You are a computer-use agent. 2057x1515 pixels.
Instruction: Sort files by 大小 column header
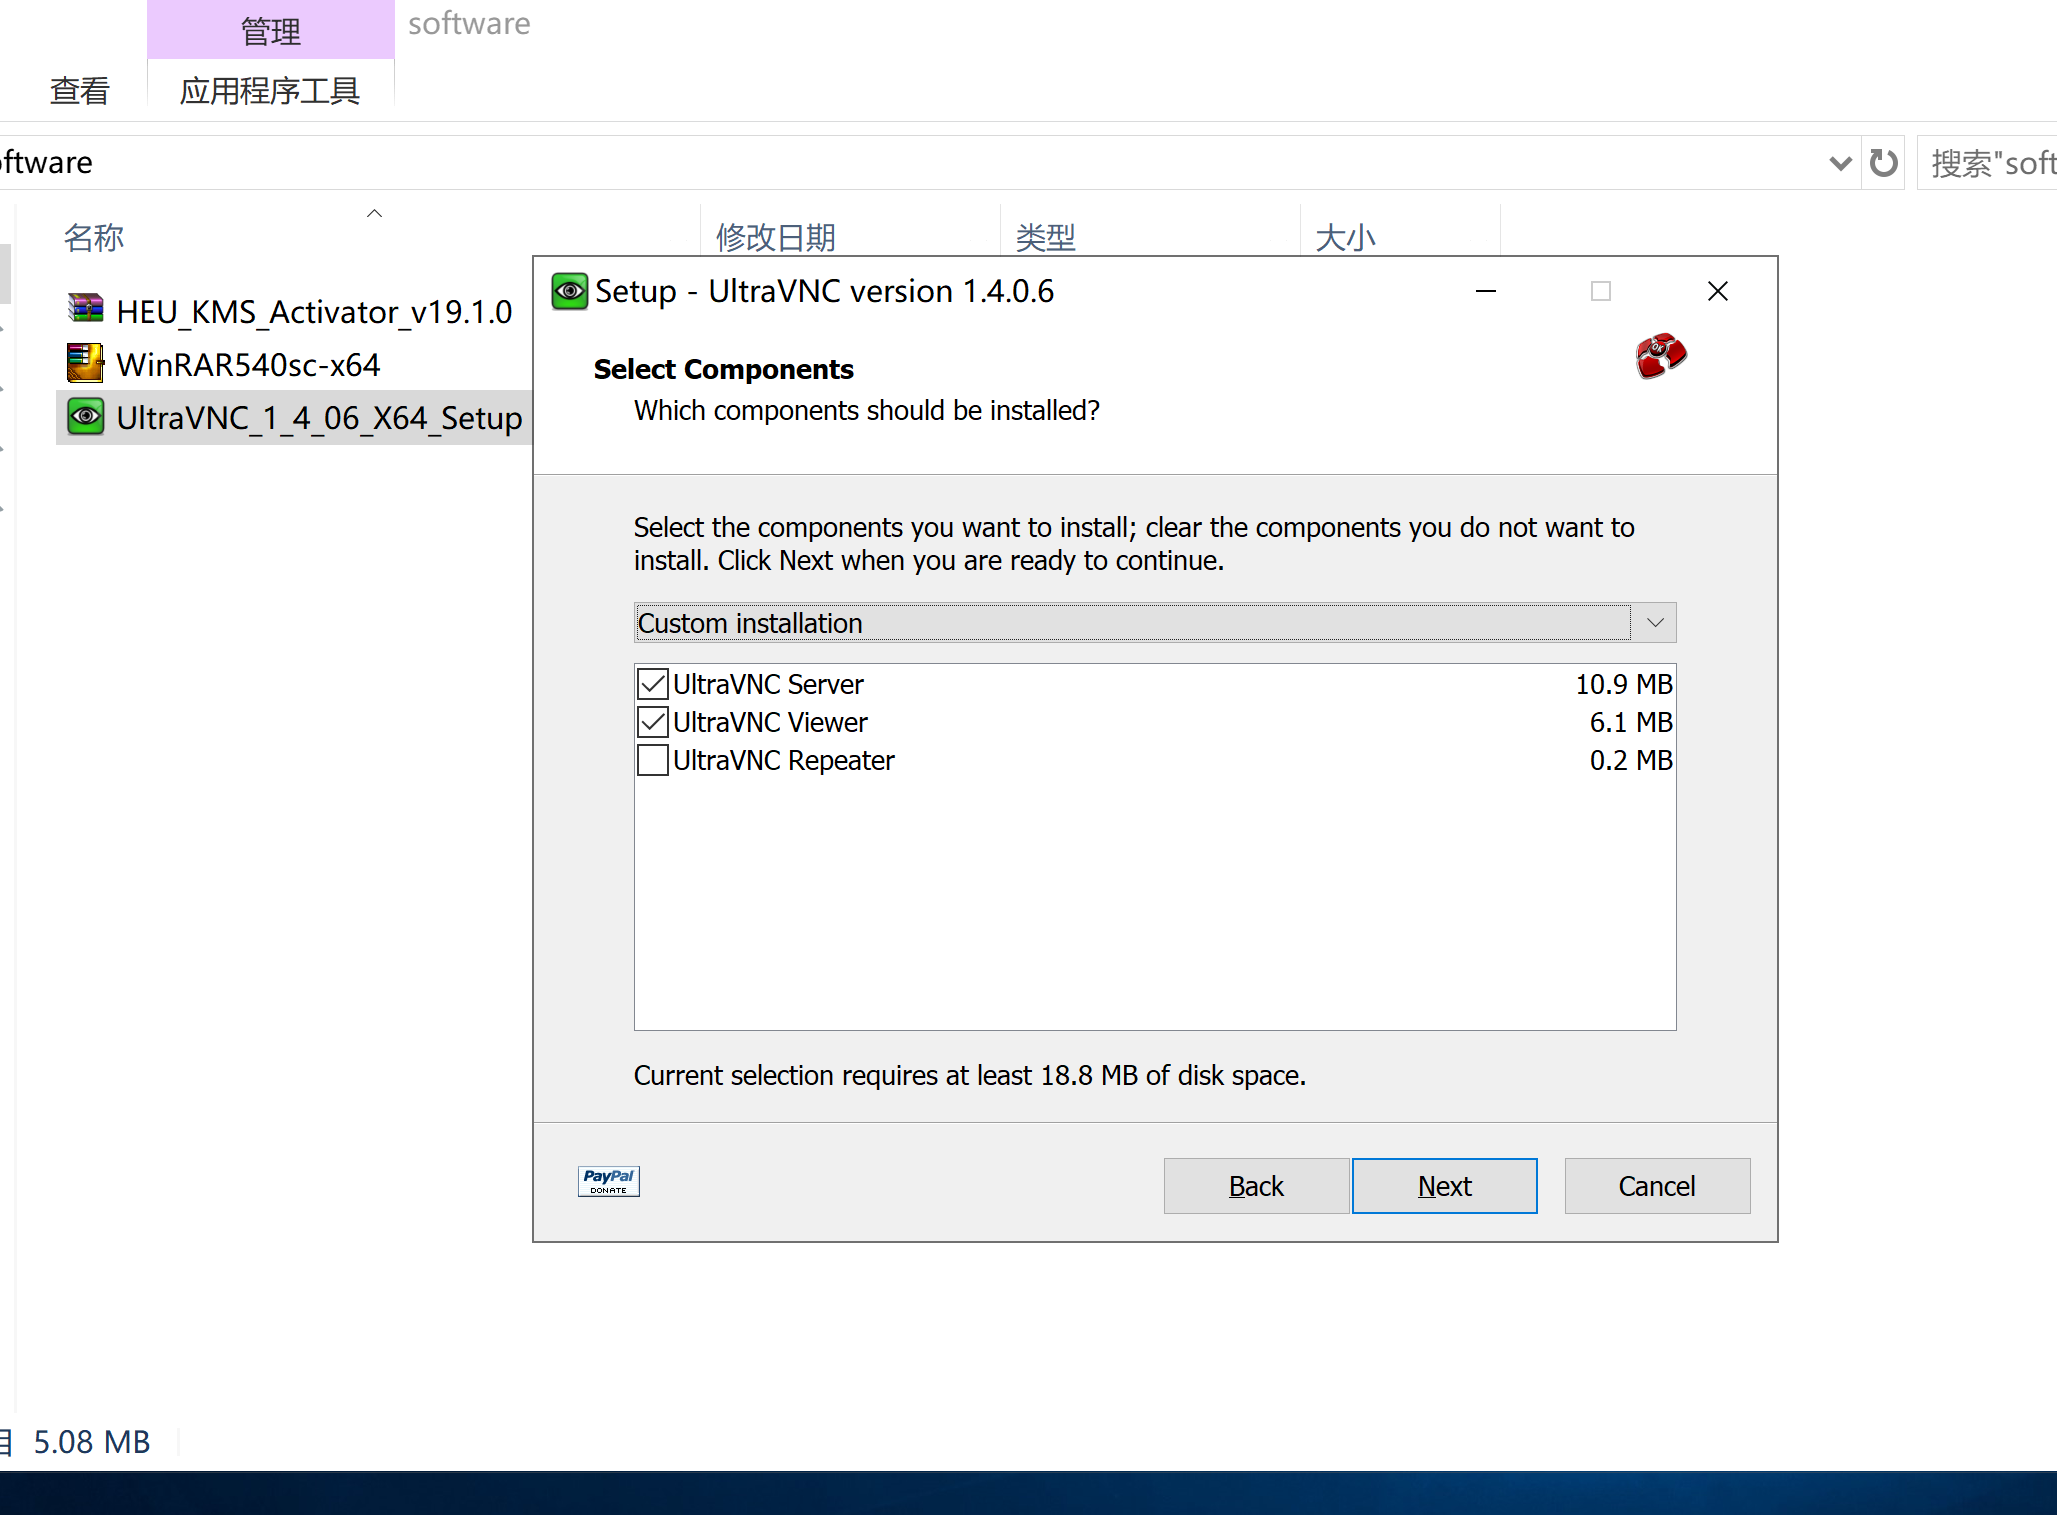coord(1346,237)
